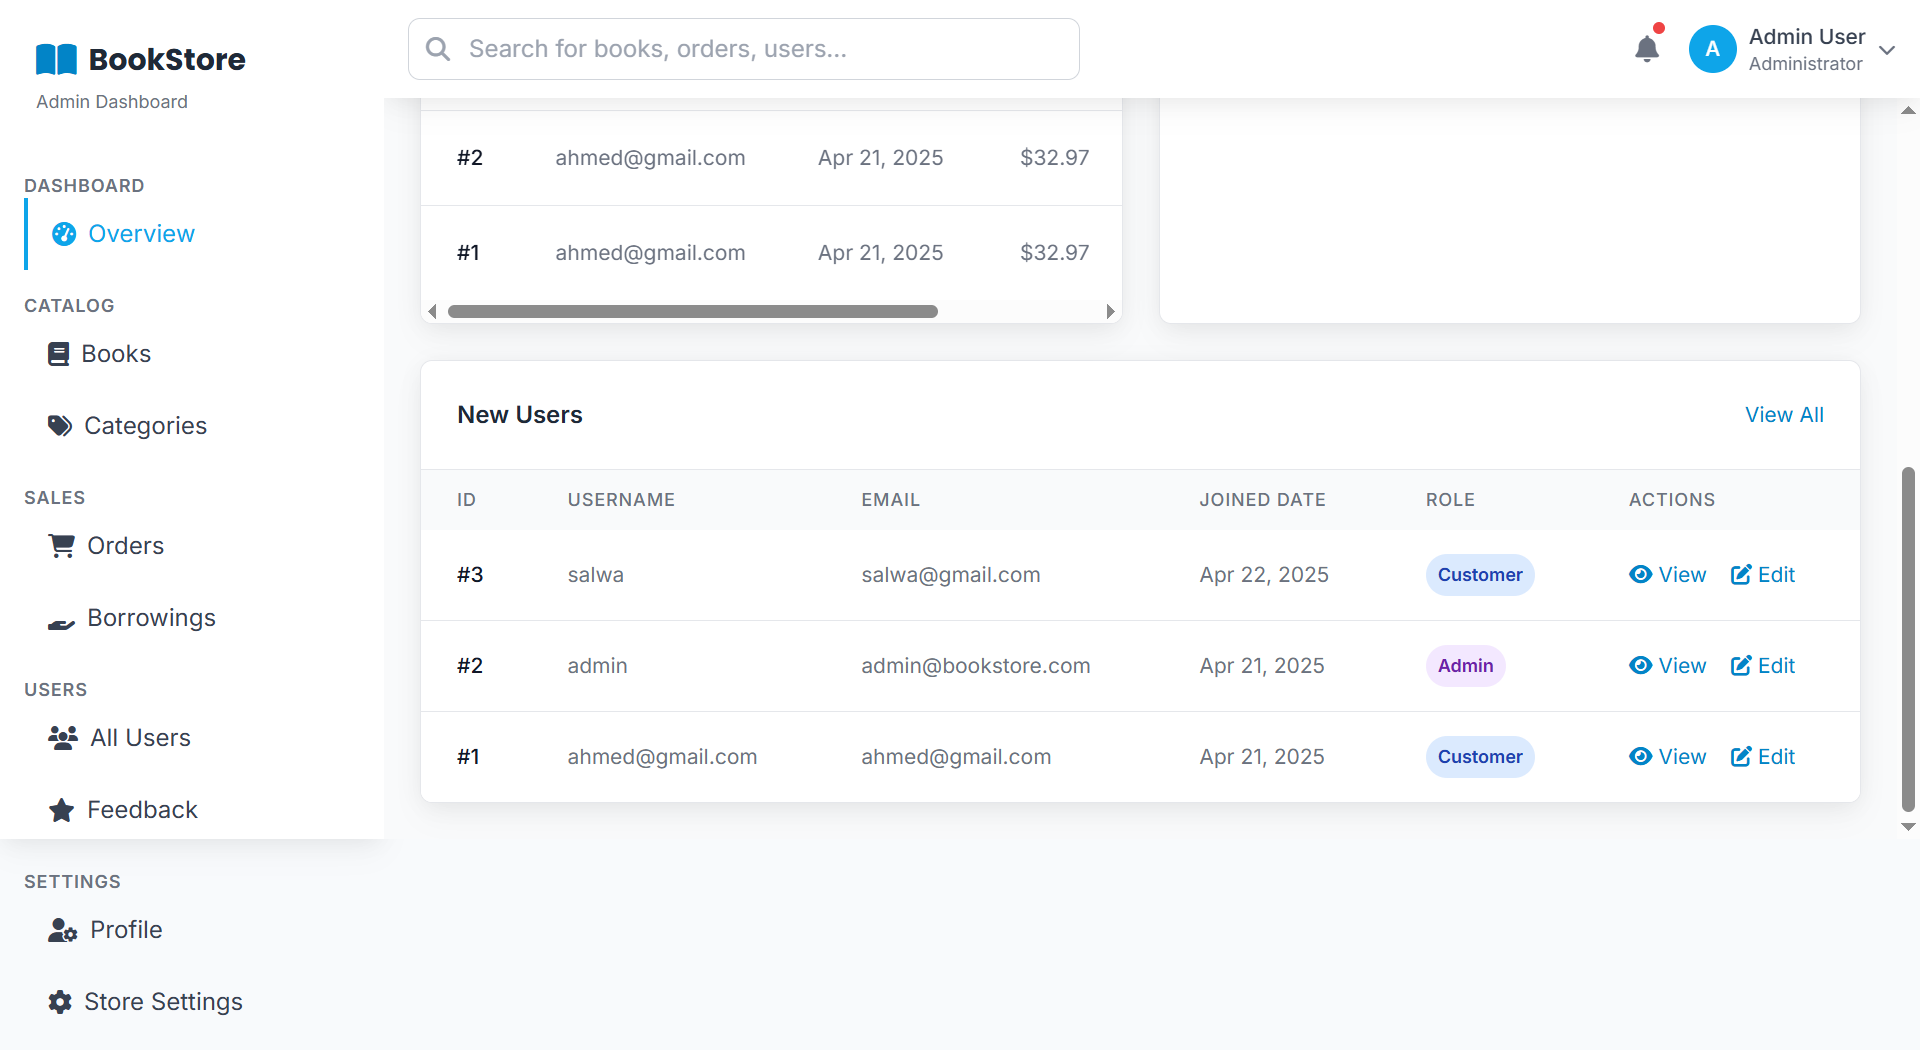Click the Feedback star icon
This screenshot has width=1920, height=1050.
60,809
